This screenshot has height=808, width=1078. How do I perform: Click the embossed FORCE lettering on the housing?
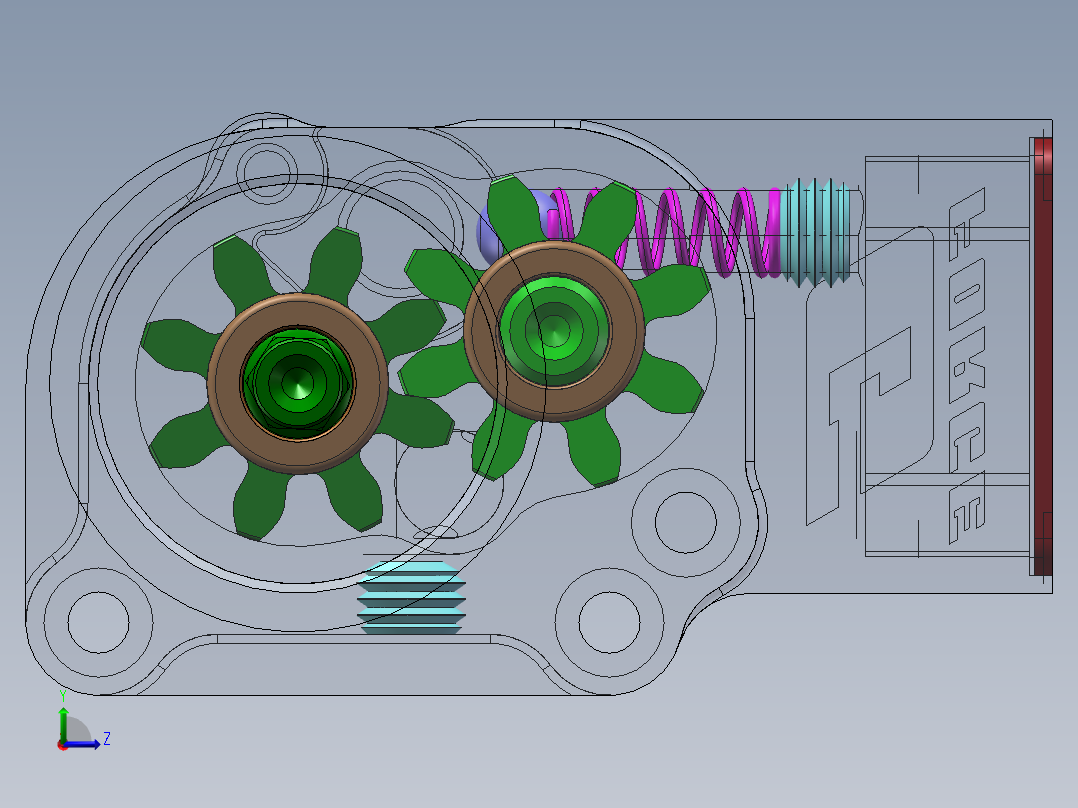pyautogui.click(x=968, y=364)
